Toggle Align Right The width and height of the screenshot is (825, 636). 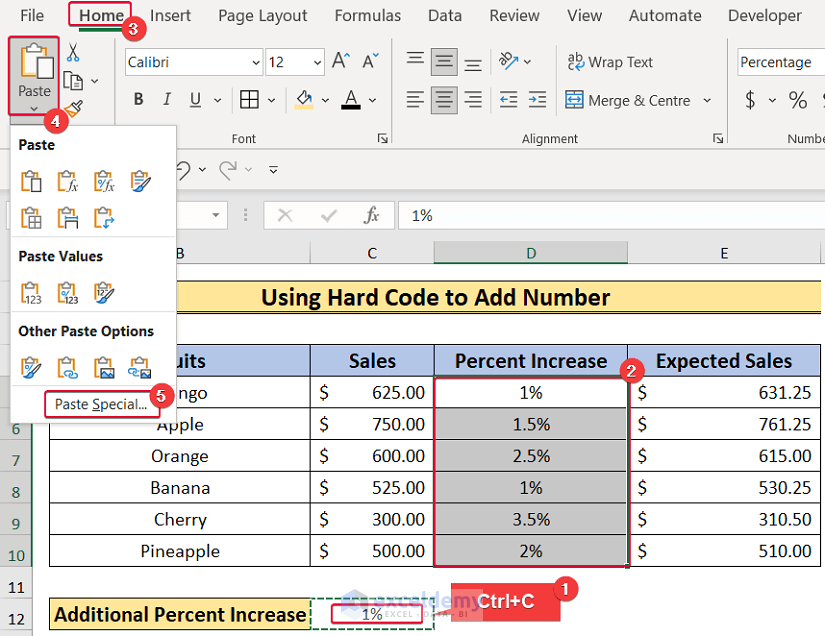(473, 99)
